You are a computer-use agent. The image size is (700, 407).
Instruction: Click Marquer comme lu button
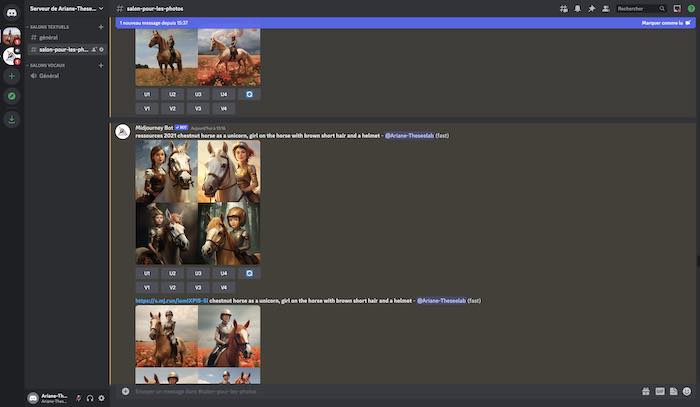click(666, 23)
